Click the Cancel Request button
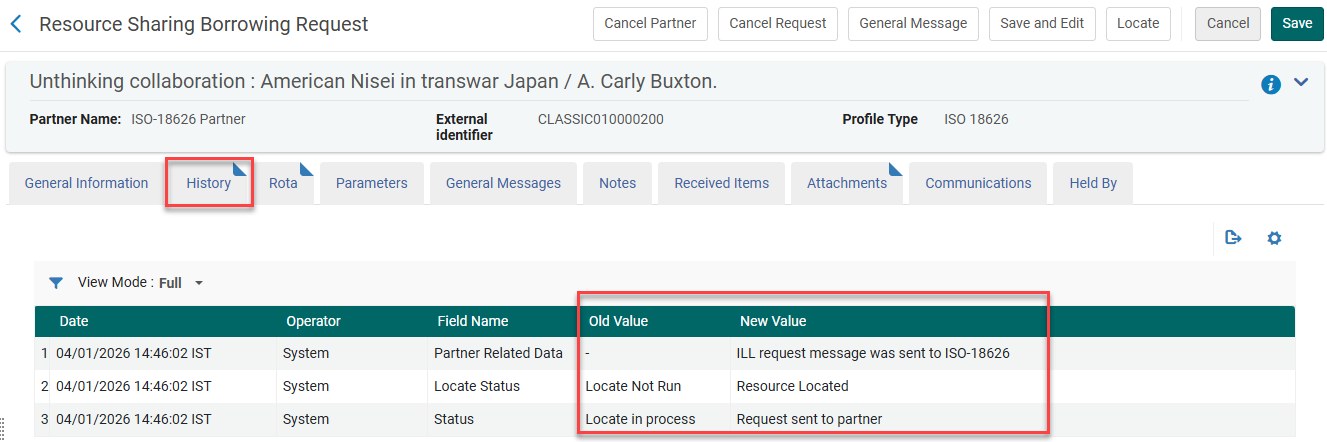The height and width of the screenshot is (442, 1327). click(x=778, y=24)
